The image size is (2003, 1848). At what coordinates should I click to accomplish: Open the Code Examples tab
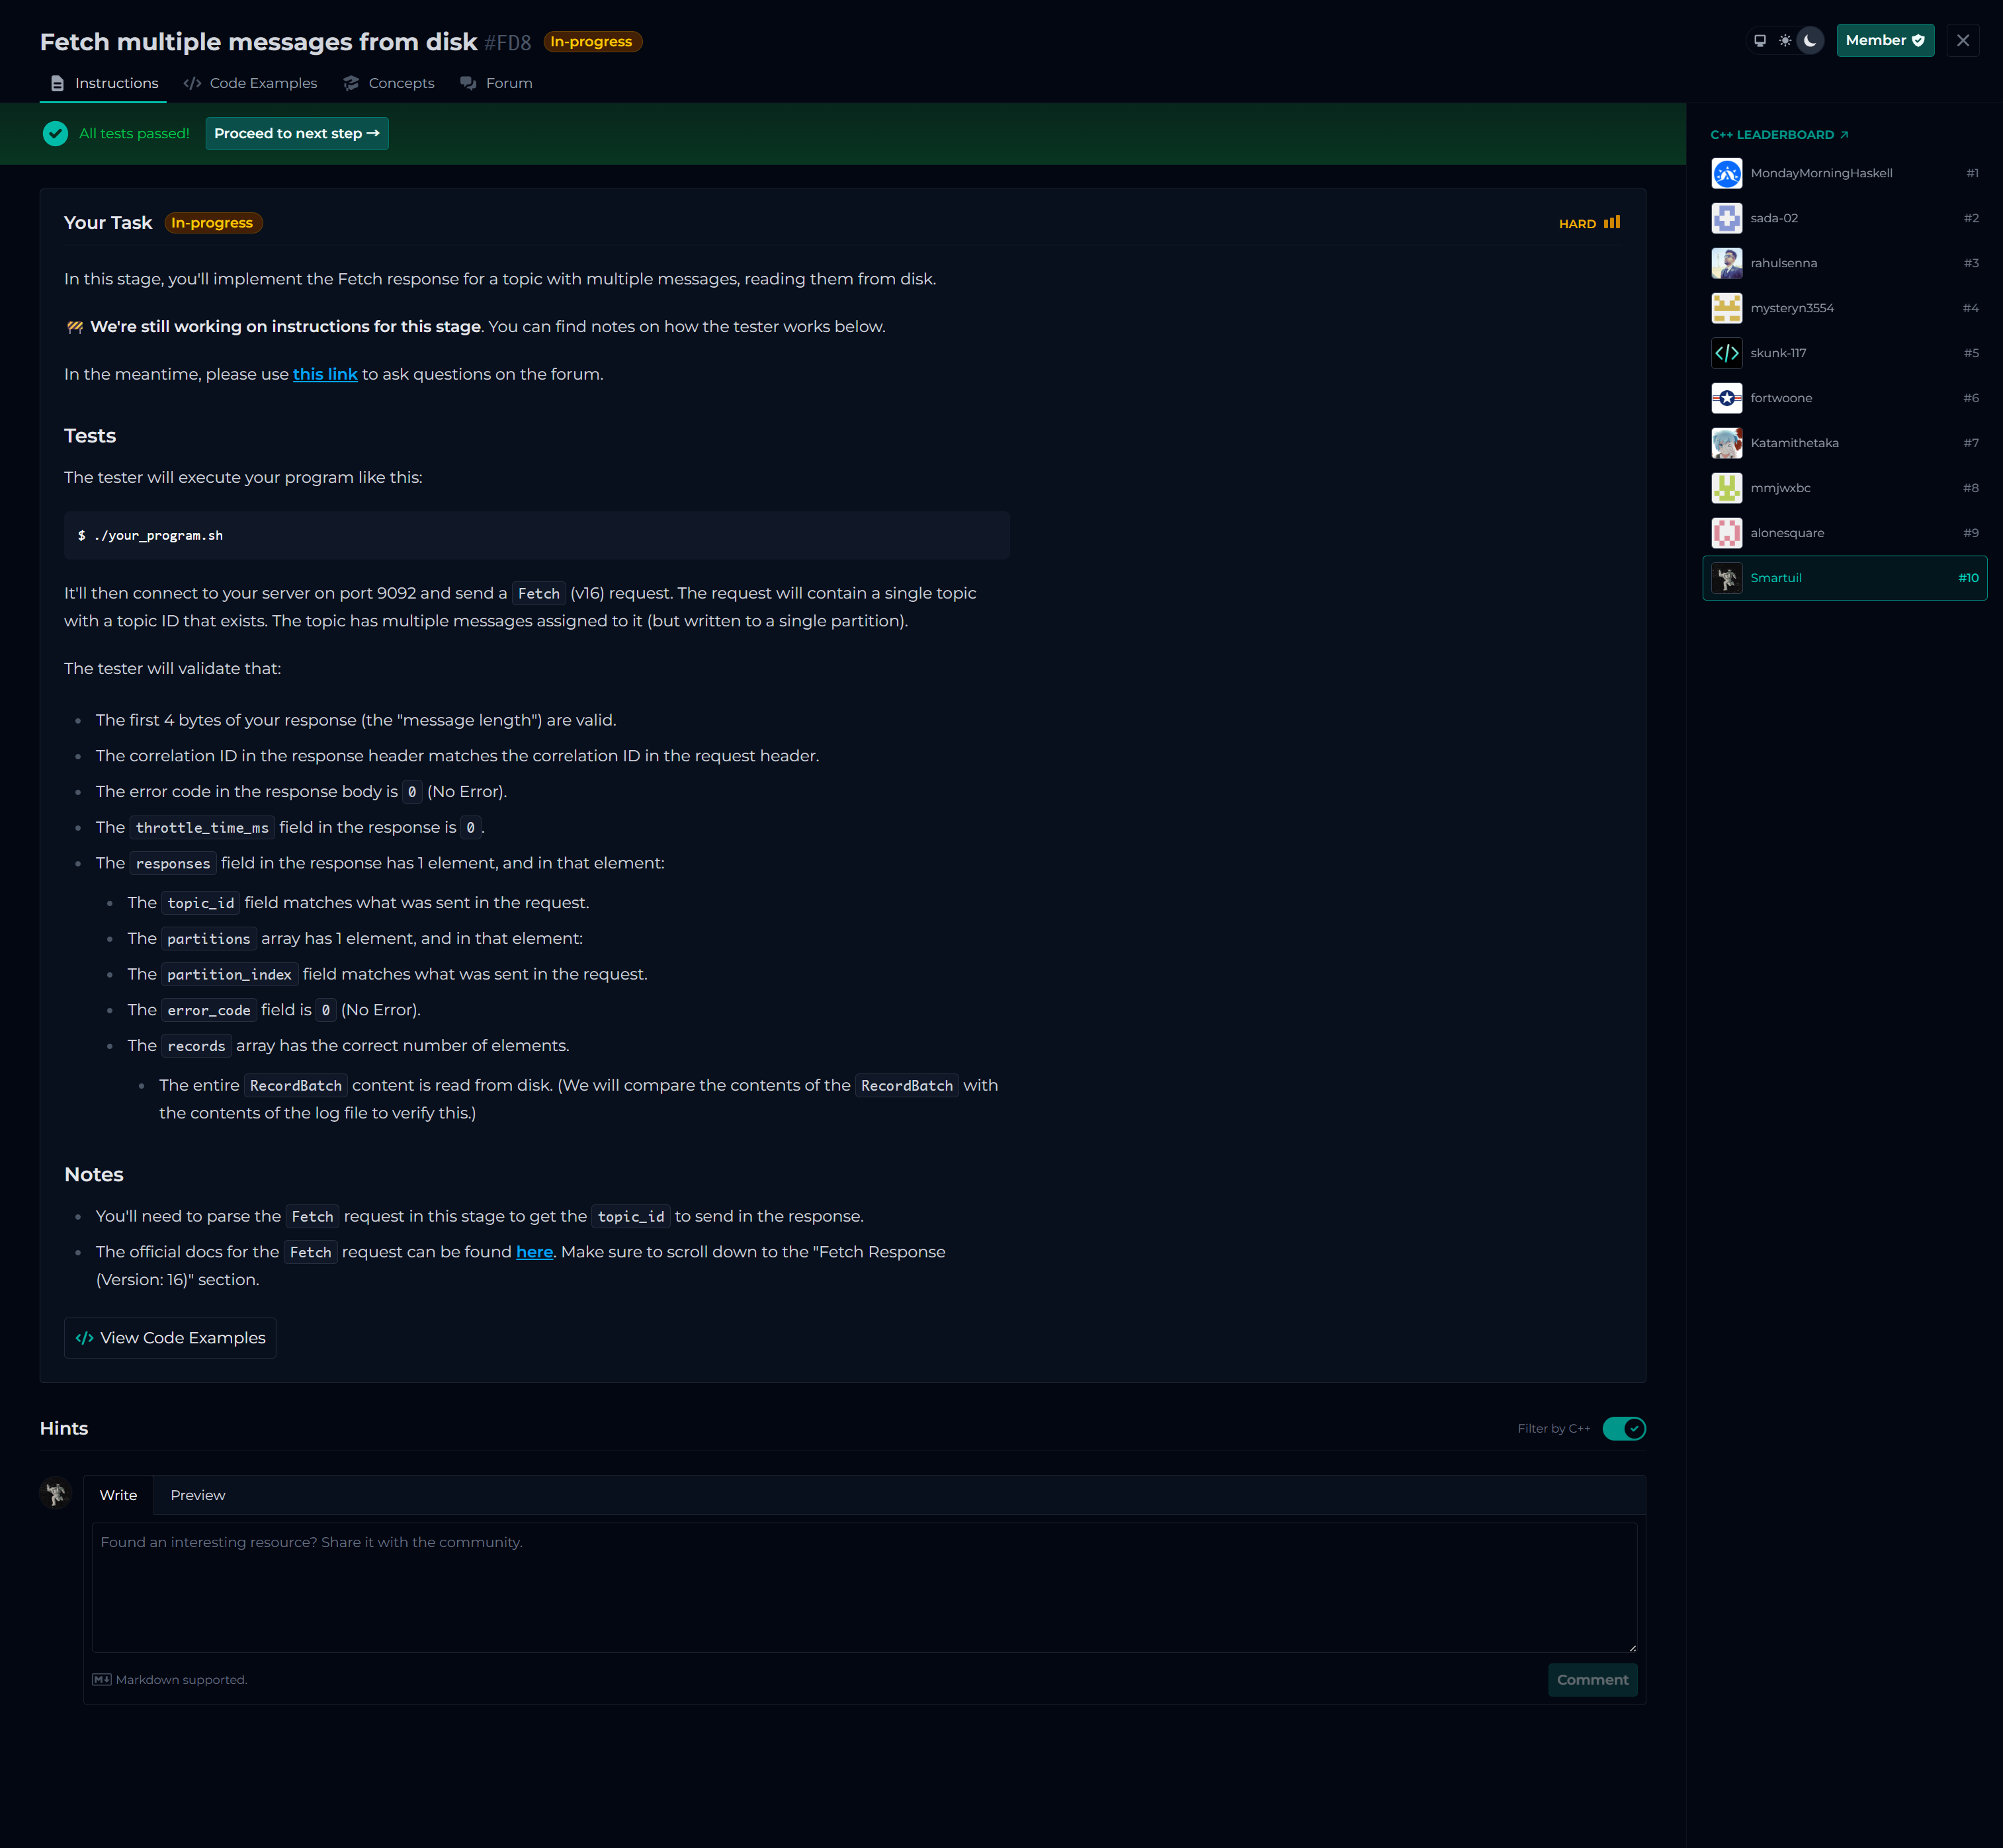[251, 84]
